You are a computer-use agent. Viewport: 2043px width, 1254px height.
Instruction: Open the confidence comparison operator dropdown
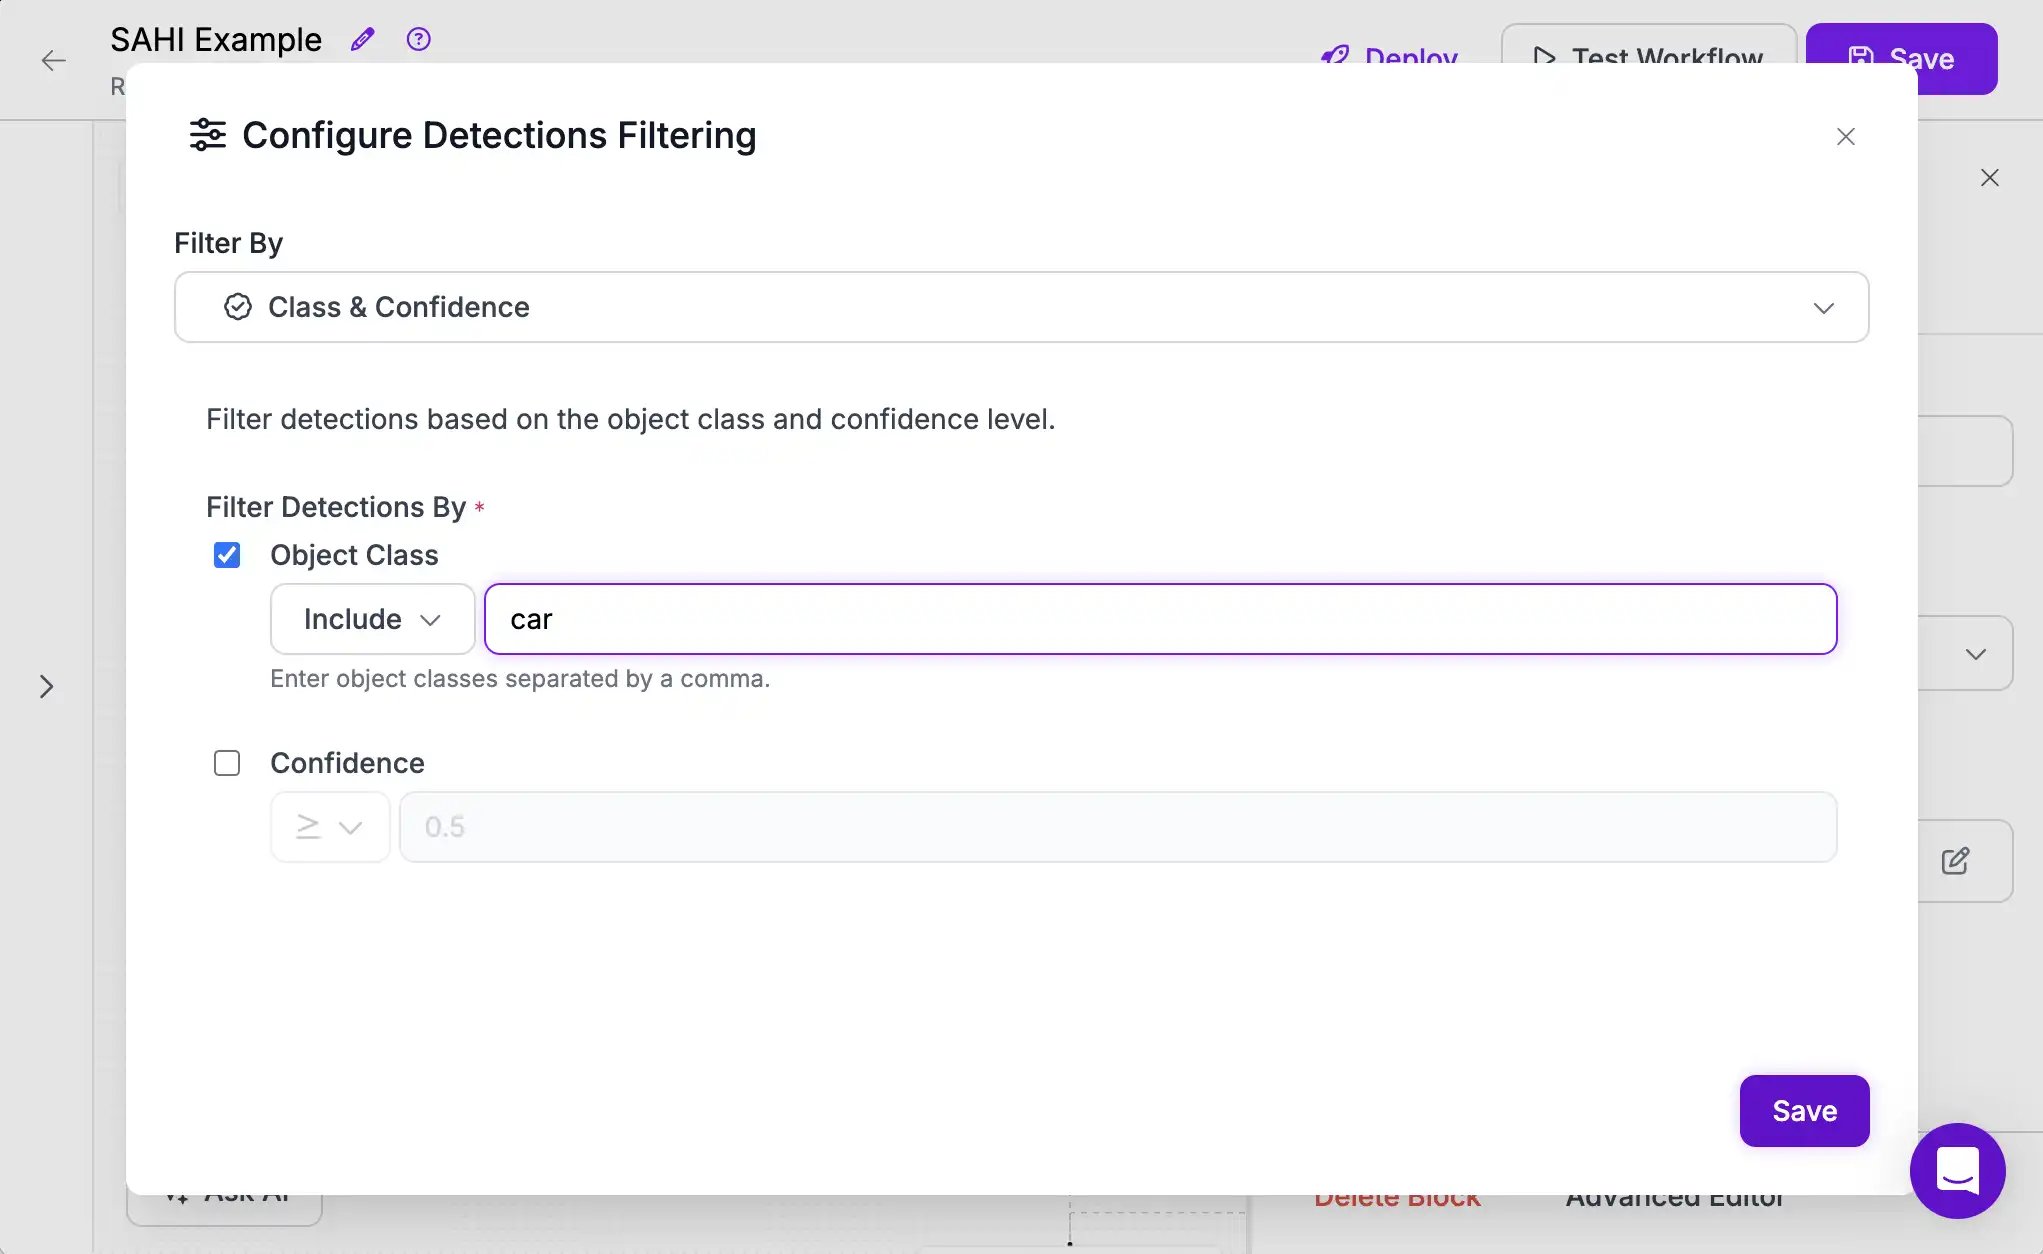click(x=329, y=827)
